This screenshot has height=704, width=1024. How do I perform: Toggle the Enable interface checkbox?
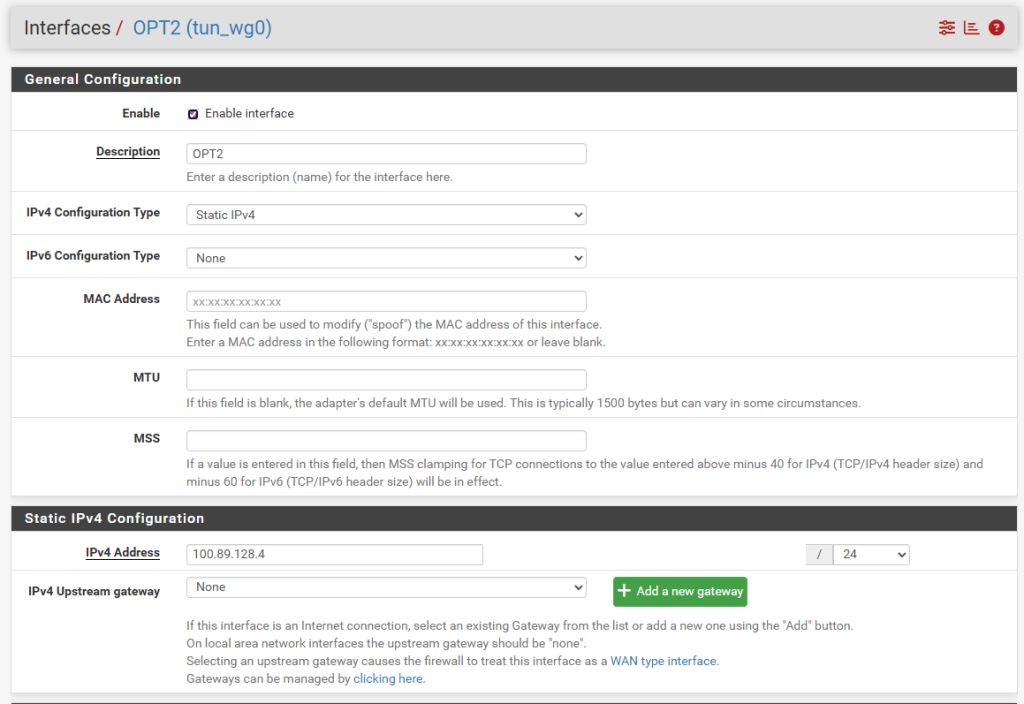193,114
